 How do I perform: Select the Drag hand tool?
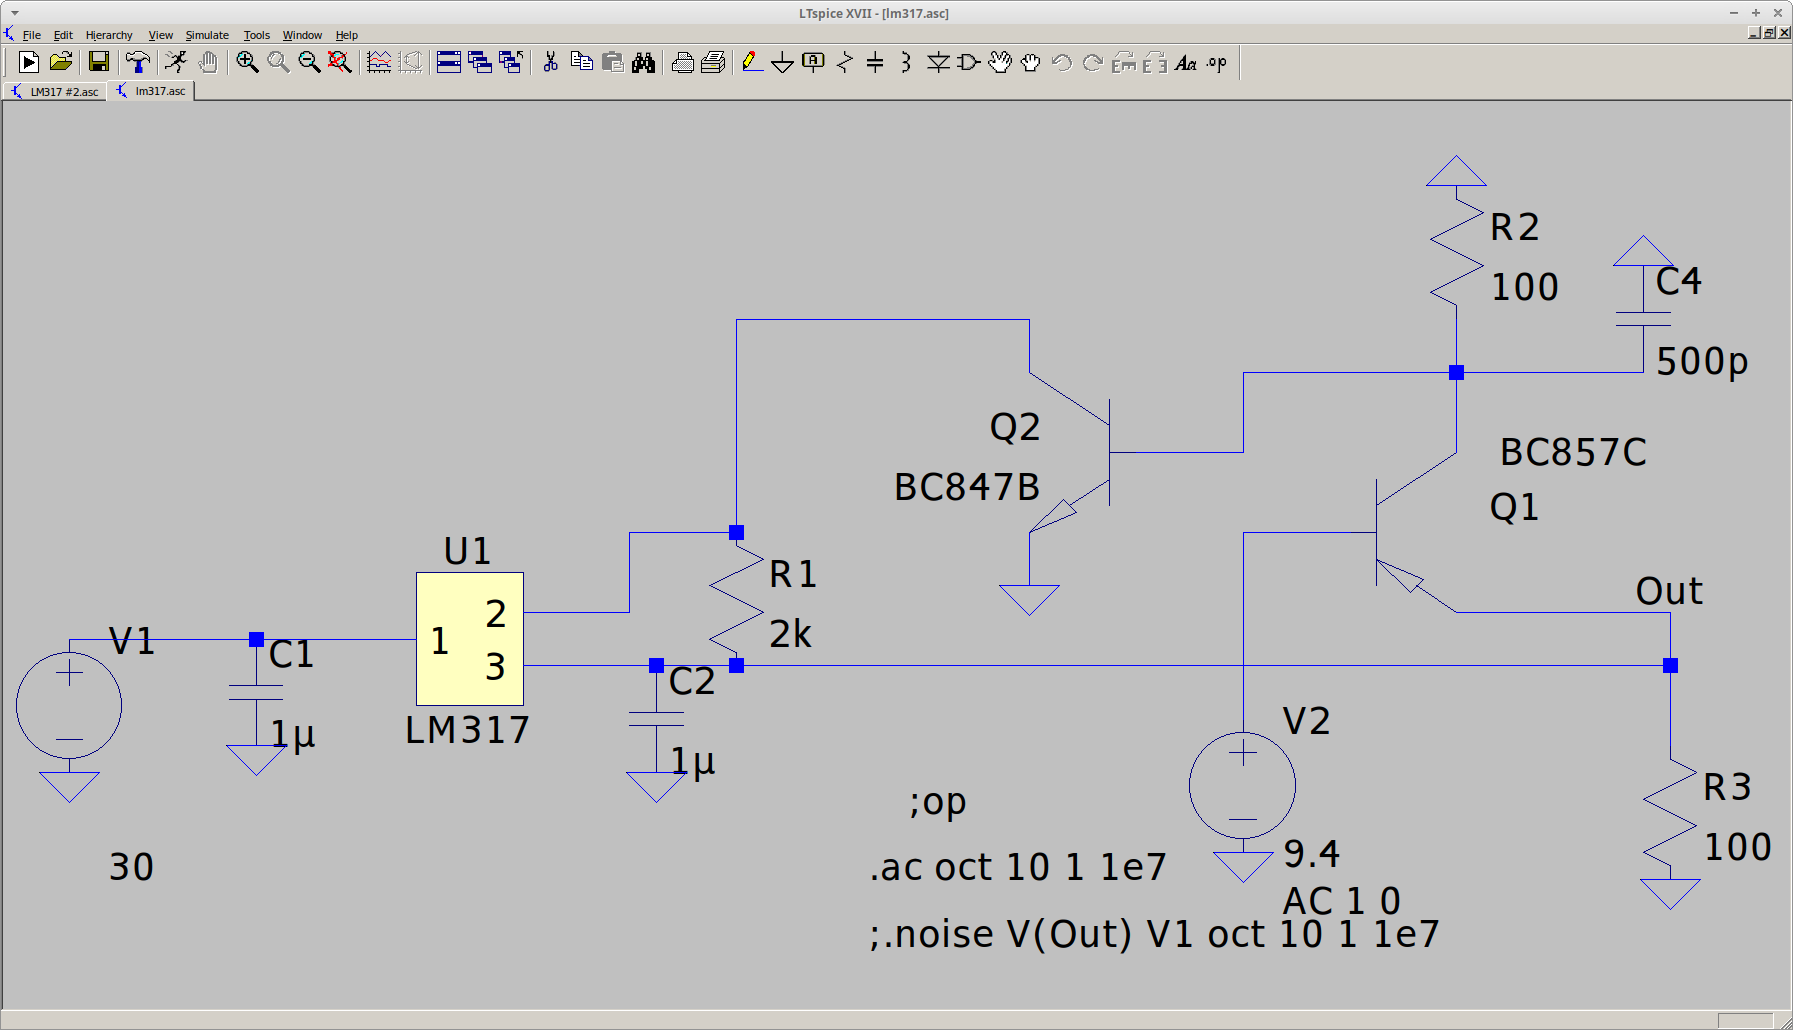1031,62
